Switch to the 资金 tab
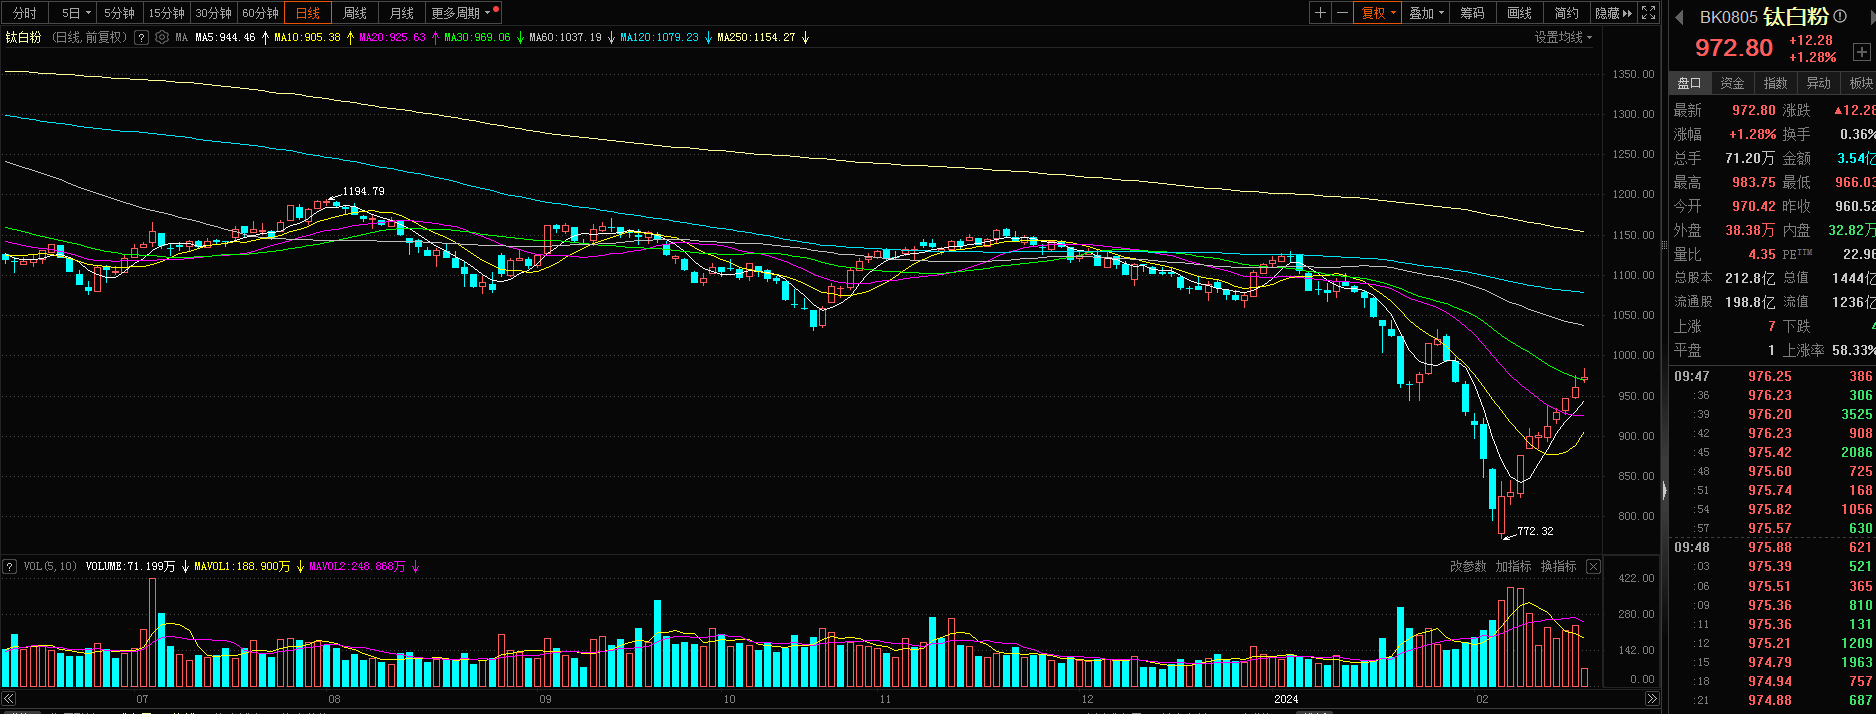This screenshot has height=714, width=1876. 1732,83
